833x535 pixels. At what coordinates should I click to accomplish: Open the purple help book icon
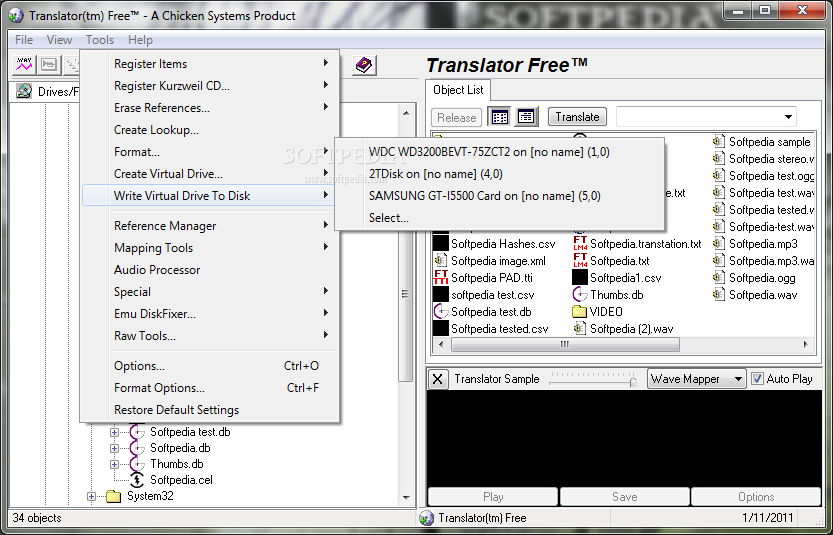[x=364, y=65]
